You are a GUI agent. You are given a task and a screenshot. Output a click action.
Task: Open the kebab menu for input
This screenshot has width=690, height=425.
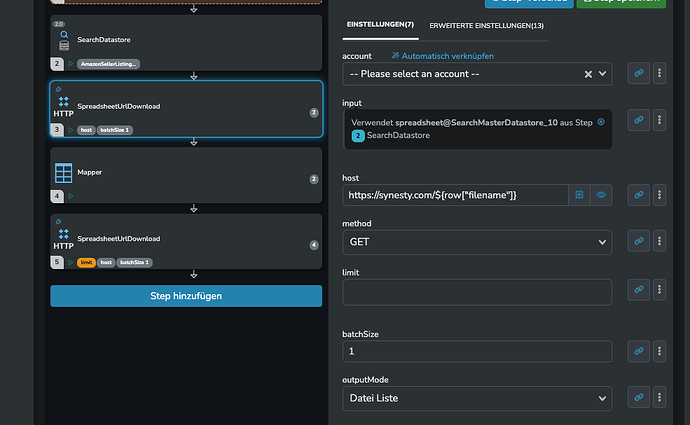pyautogui.click(x=659, y=120)
